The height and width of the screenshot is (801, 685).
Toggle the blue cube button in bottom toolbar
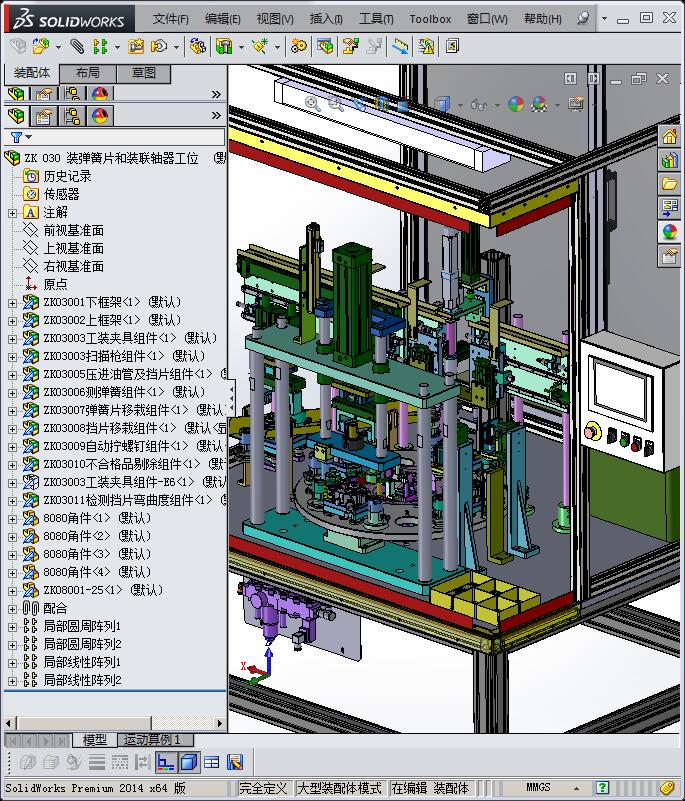click(x=189, y=762)
